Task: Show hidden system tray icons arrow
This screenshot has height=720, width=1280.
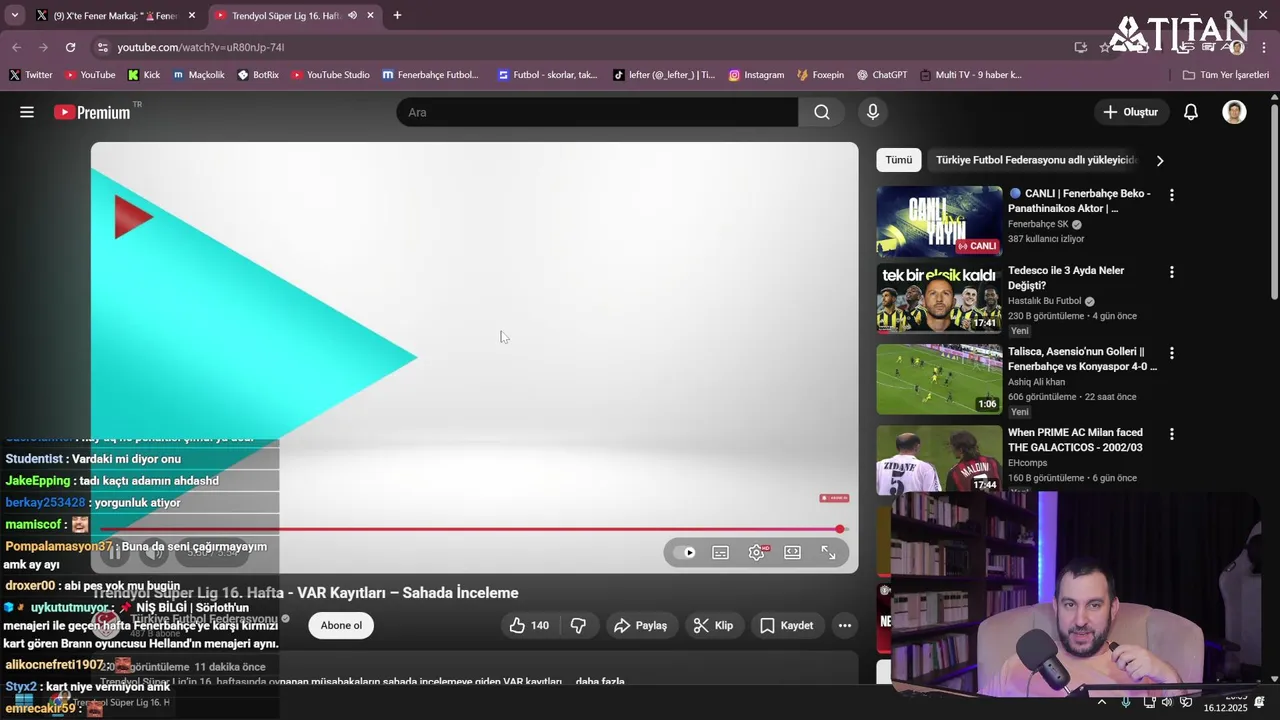Action: pos(1103,702)
